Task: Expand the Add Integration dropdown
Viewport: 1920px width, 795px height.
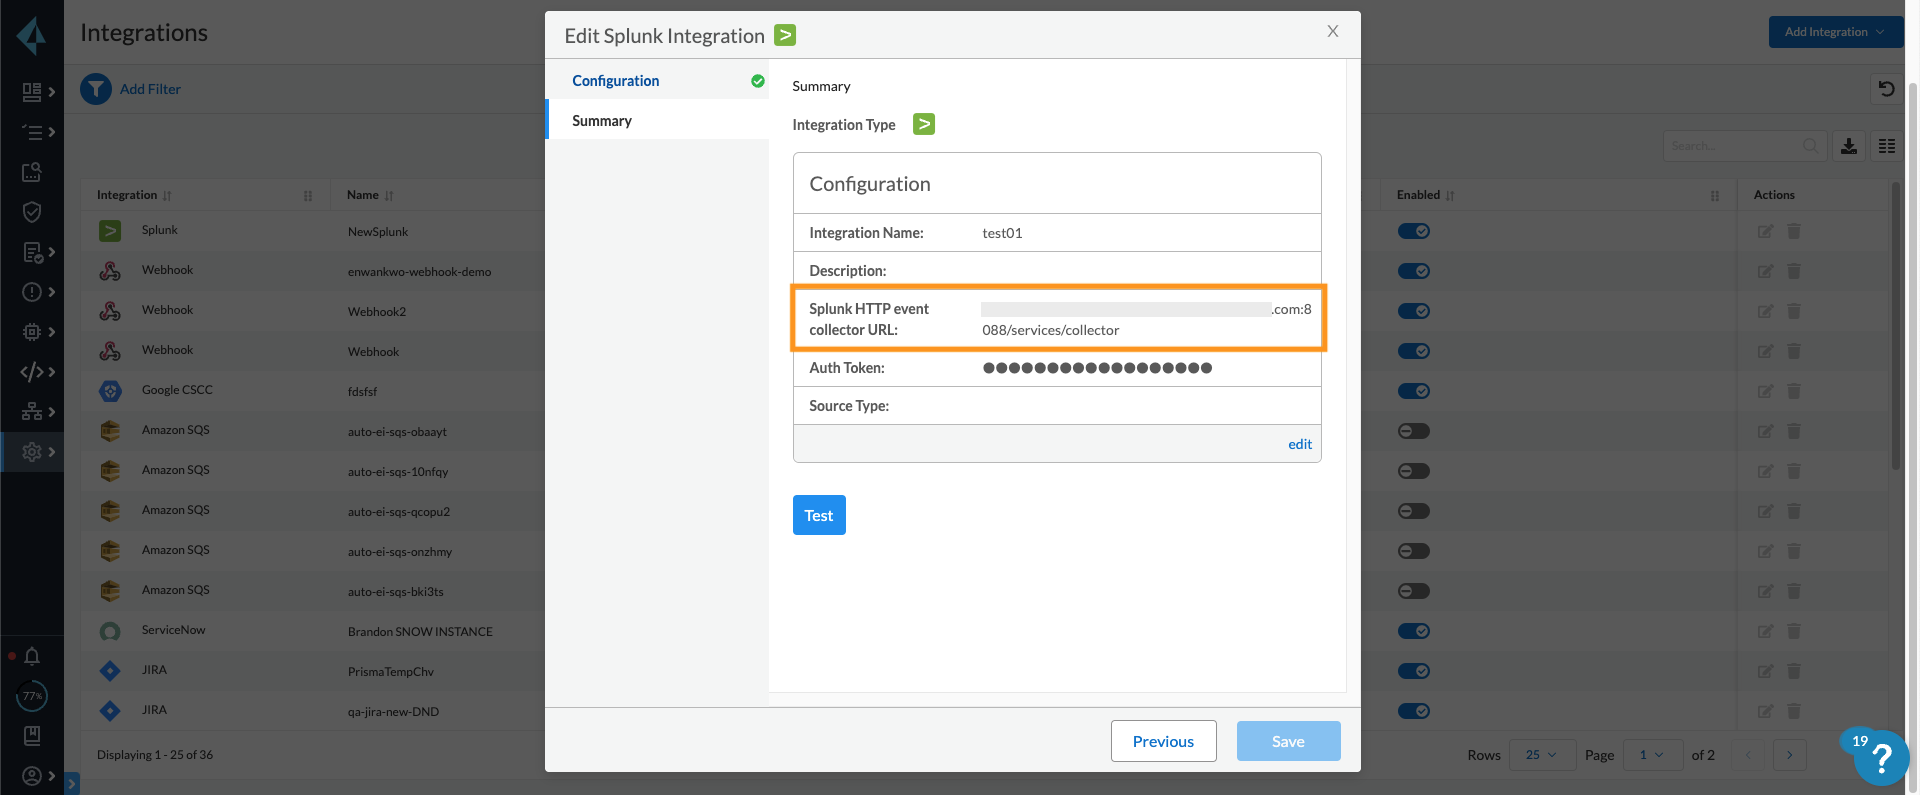Action: pos(1835,32)
